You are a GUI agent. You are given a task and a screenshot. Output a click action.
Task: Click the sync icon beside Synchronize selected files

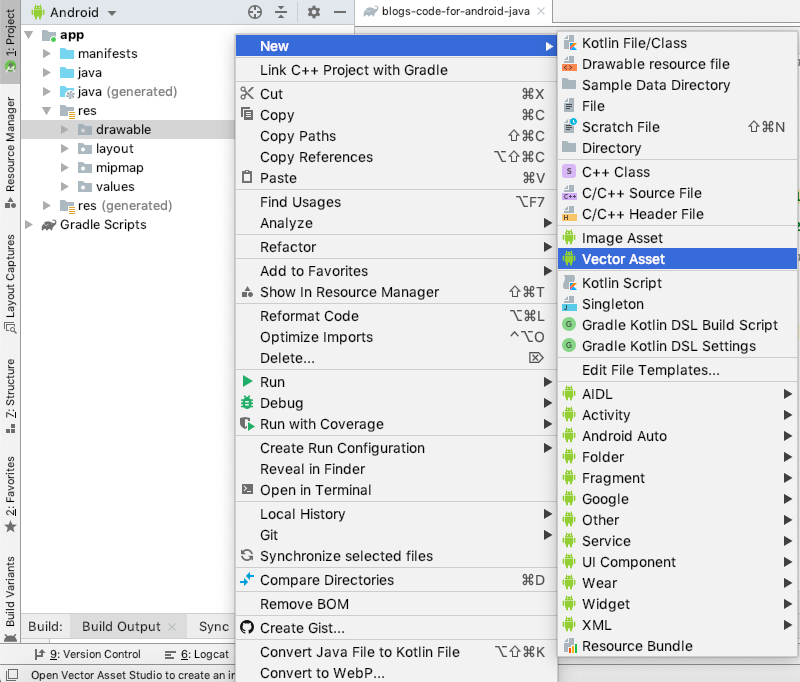coord(247,555)
